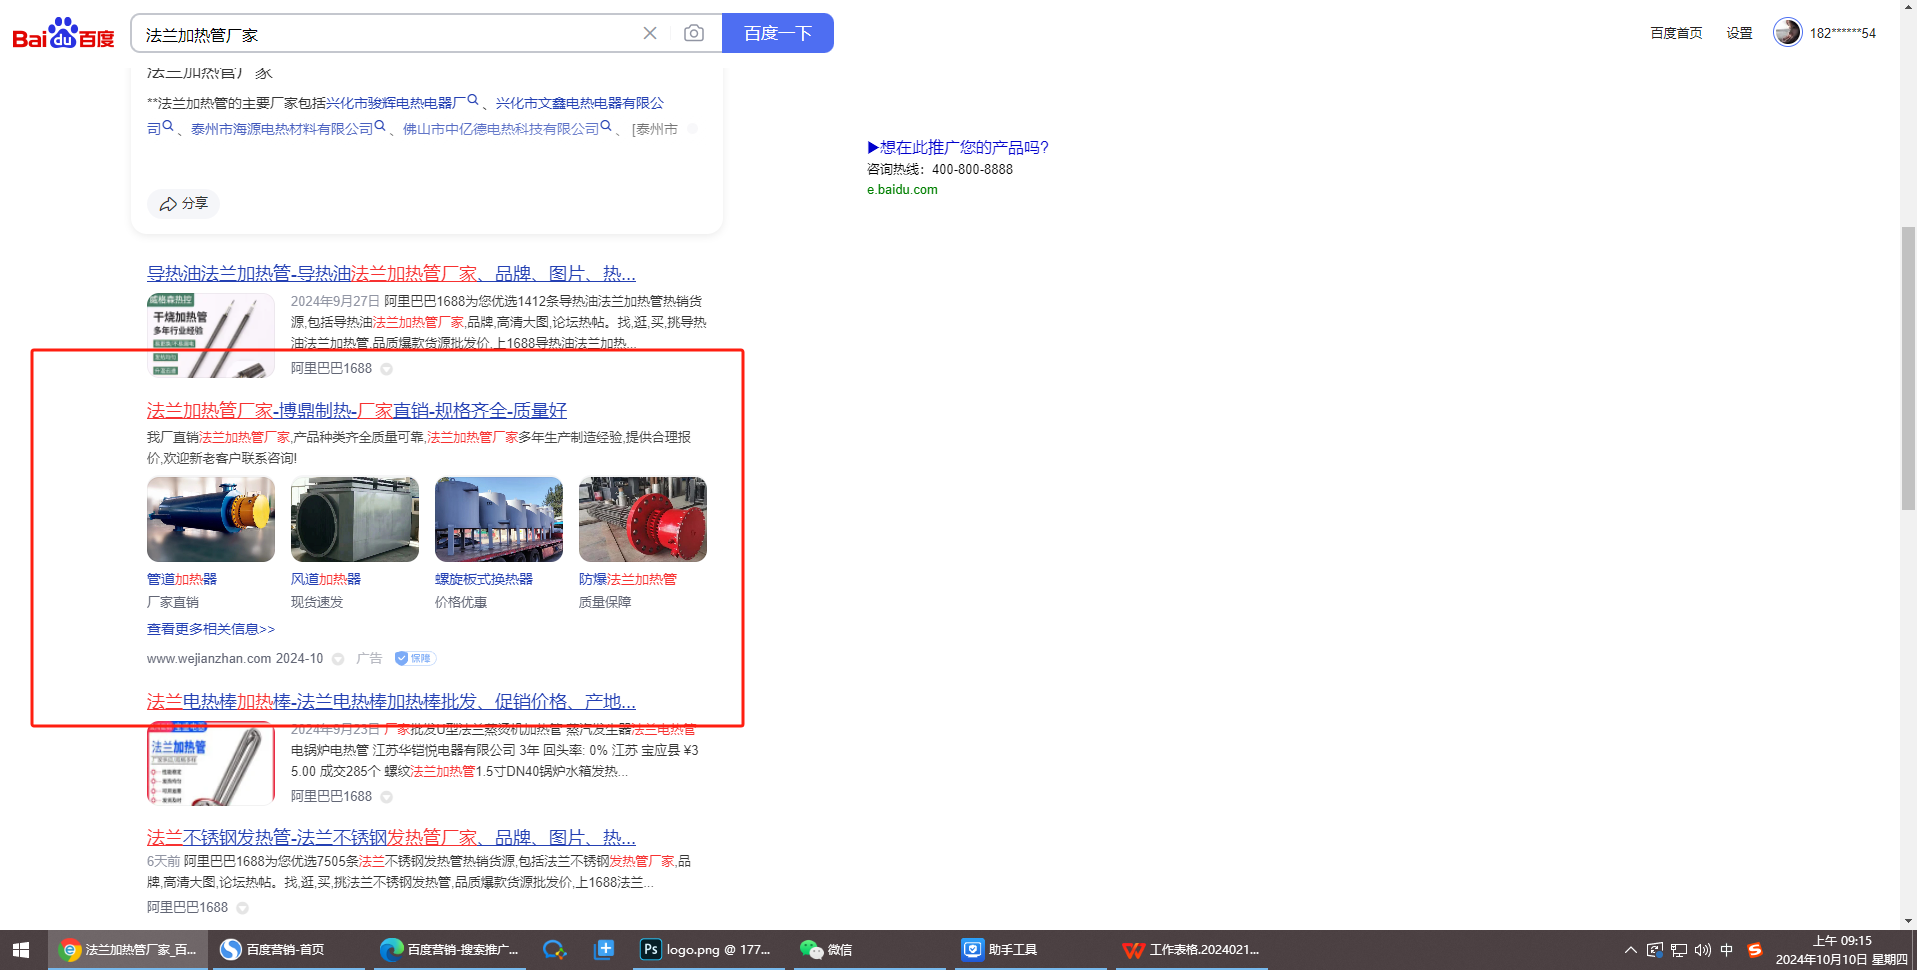
Task: Open the 百度首页 link
Action: (x=1676, y=33)
